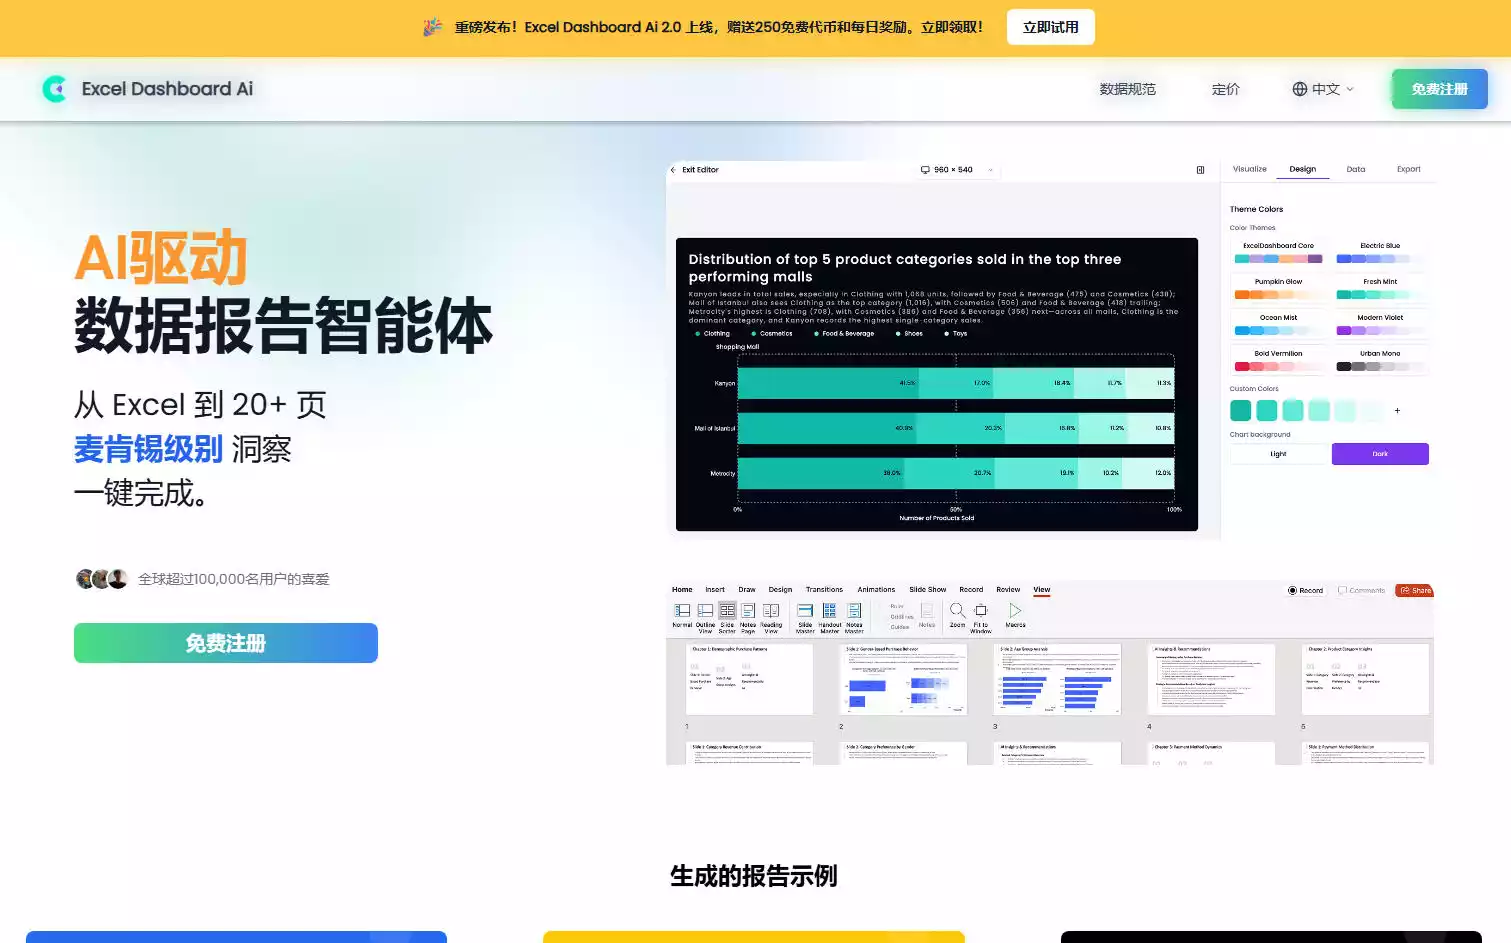The width and height of the screenshot is (1511, 943).
Task: Select slide thumbnail number 3
Action: point(1058,679)
